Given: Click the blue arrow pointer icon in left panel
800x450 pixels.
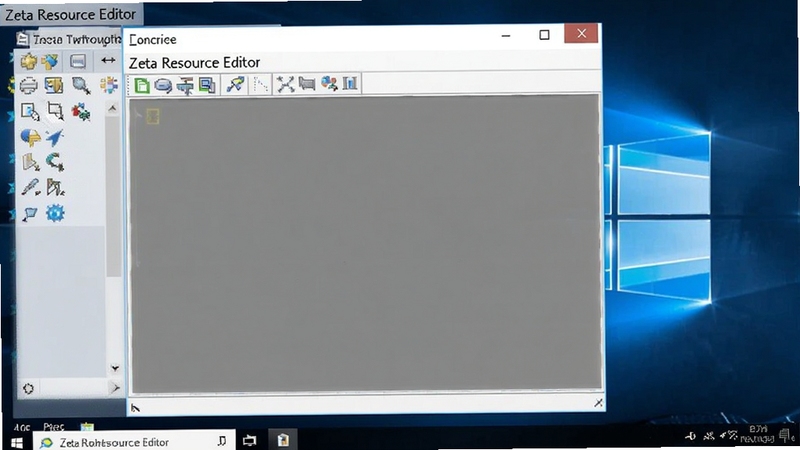Looking at the screenshot, I should 54,137.
